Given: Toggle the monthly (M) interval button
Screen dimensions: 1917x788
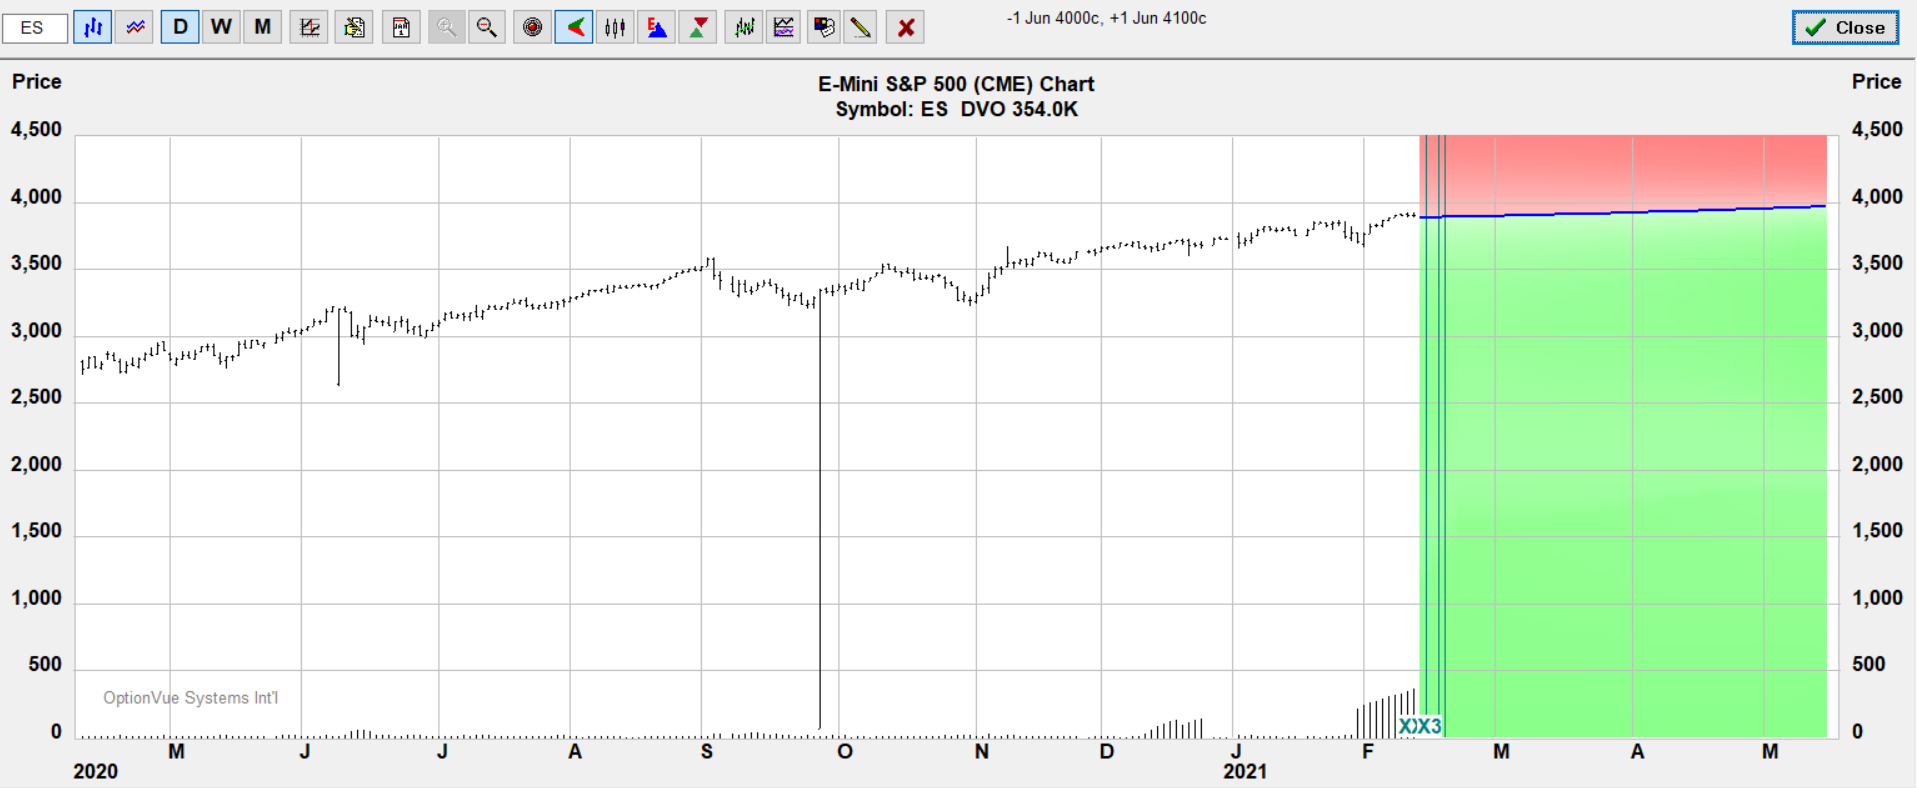Looking at the screenshot, I should (x=262, y=27).
